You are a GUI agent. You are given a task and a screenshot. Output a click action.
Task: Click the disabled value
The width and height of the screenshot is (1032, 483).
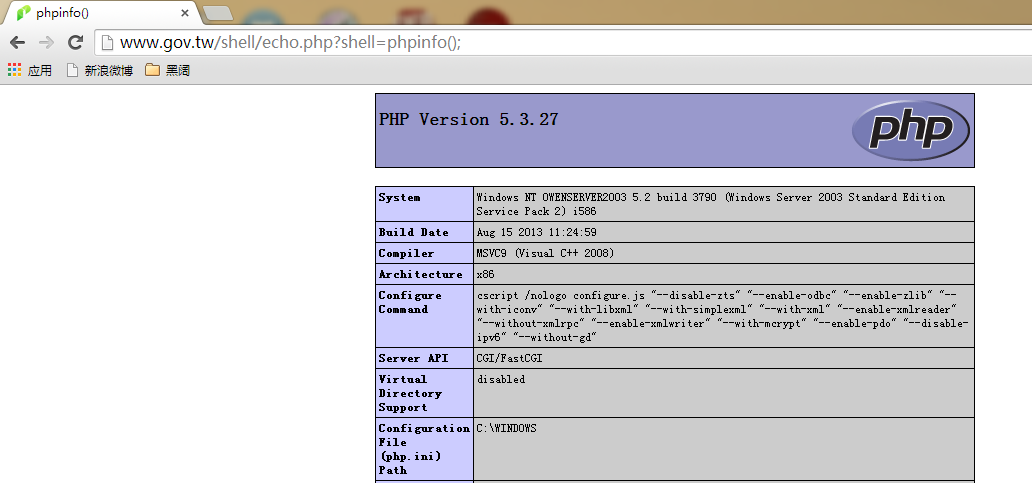[x=501, y=379]
